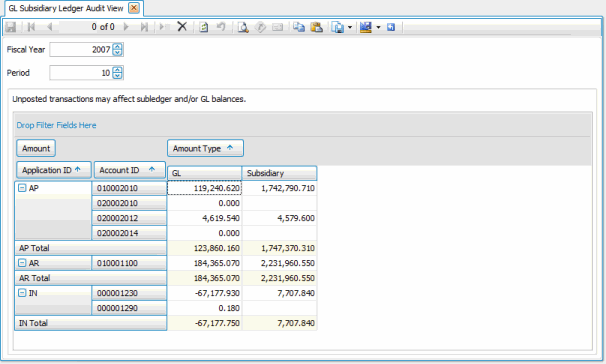Open the find magnifier icon

pos(243,27)
